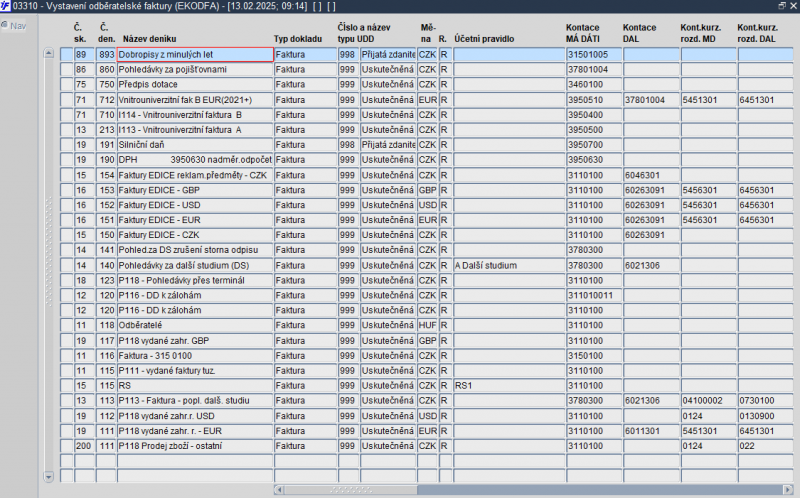Click journal number 893 cell
This screenshot has width=800, height=498.
pyautogui.click(x=106, y=55)
